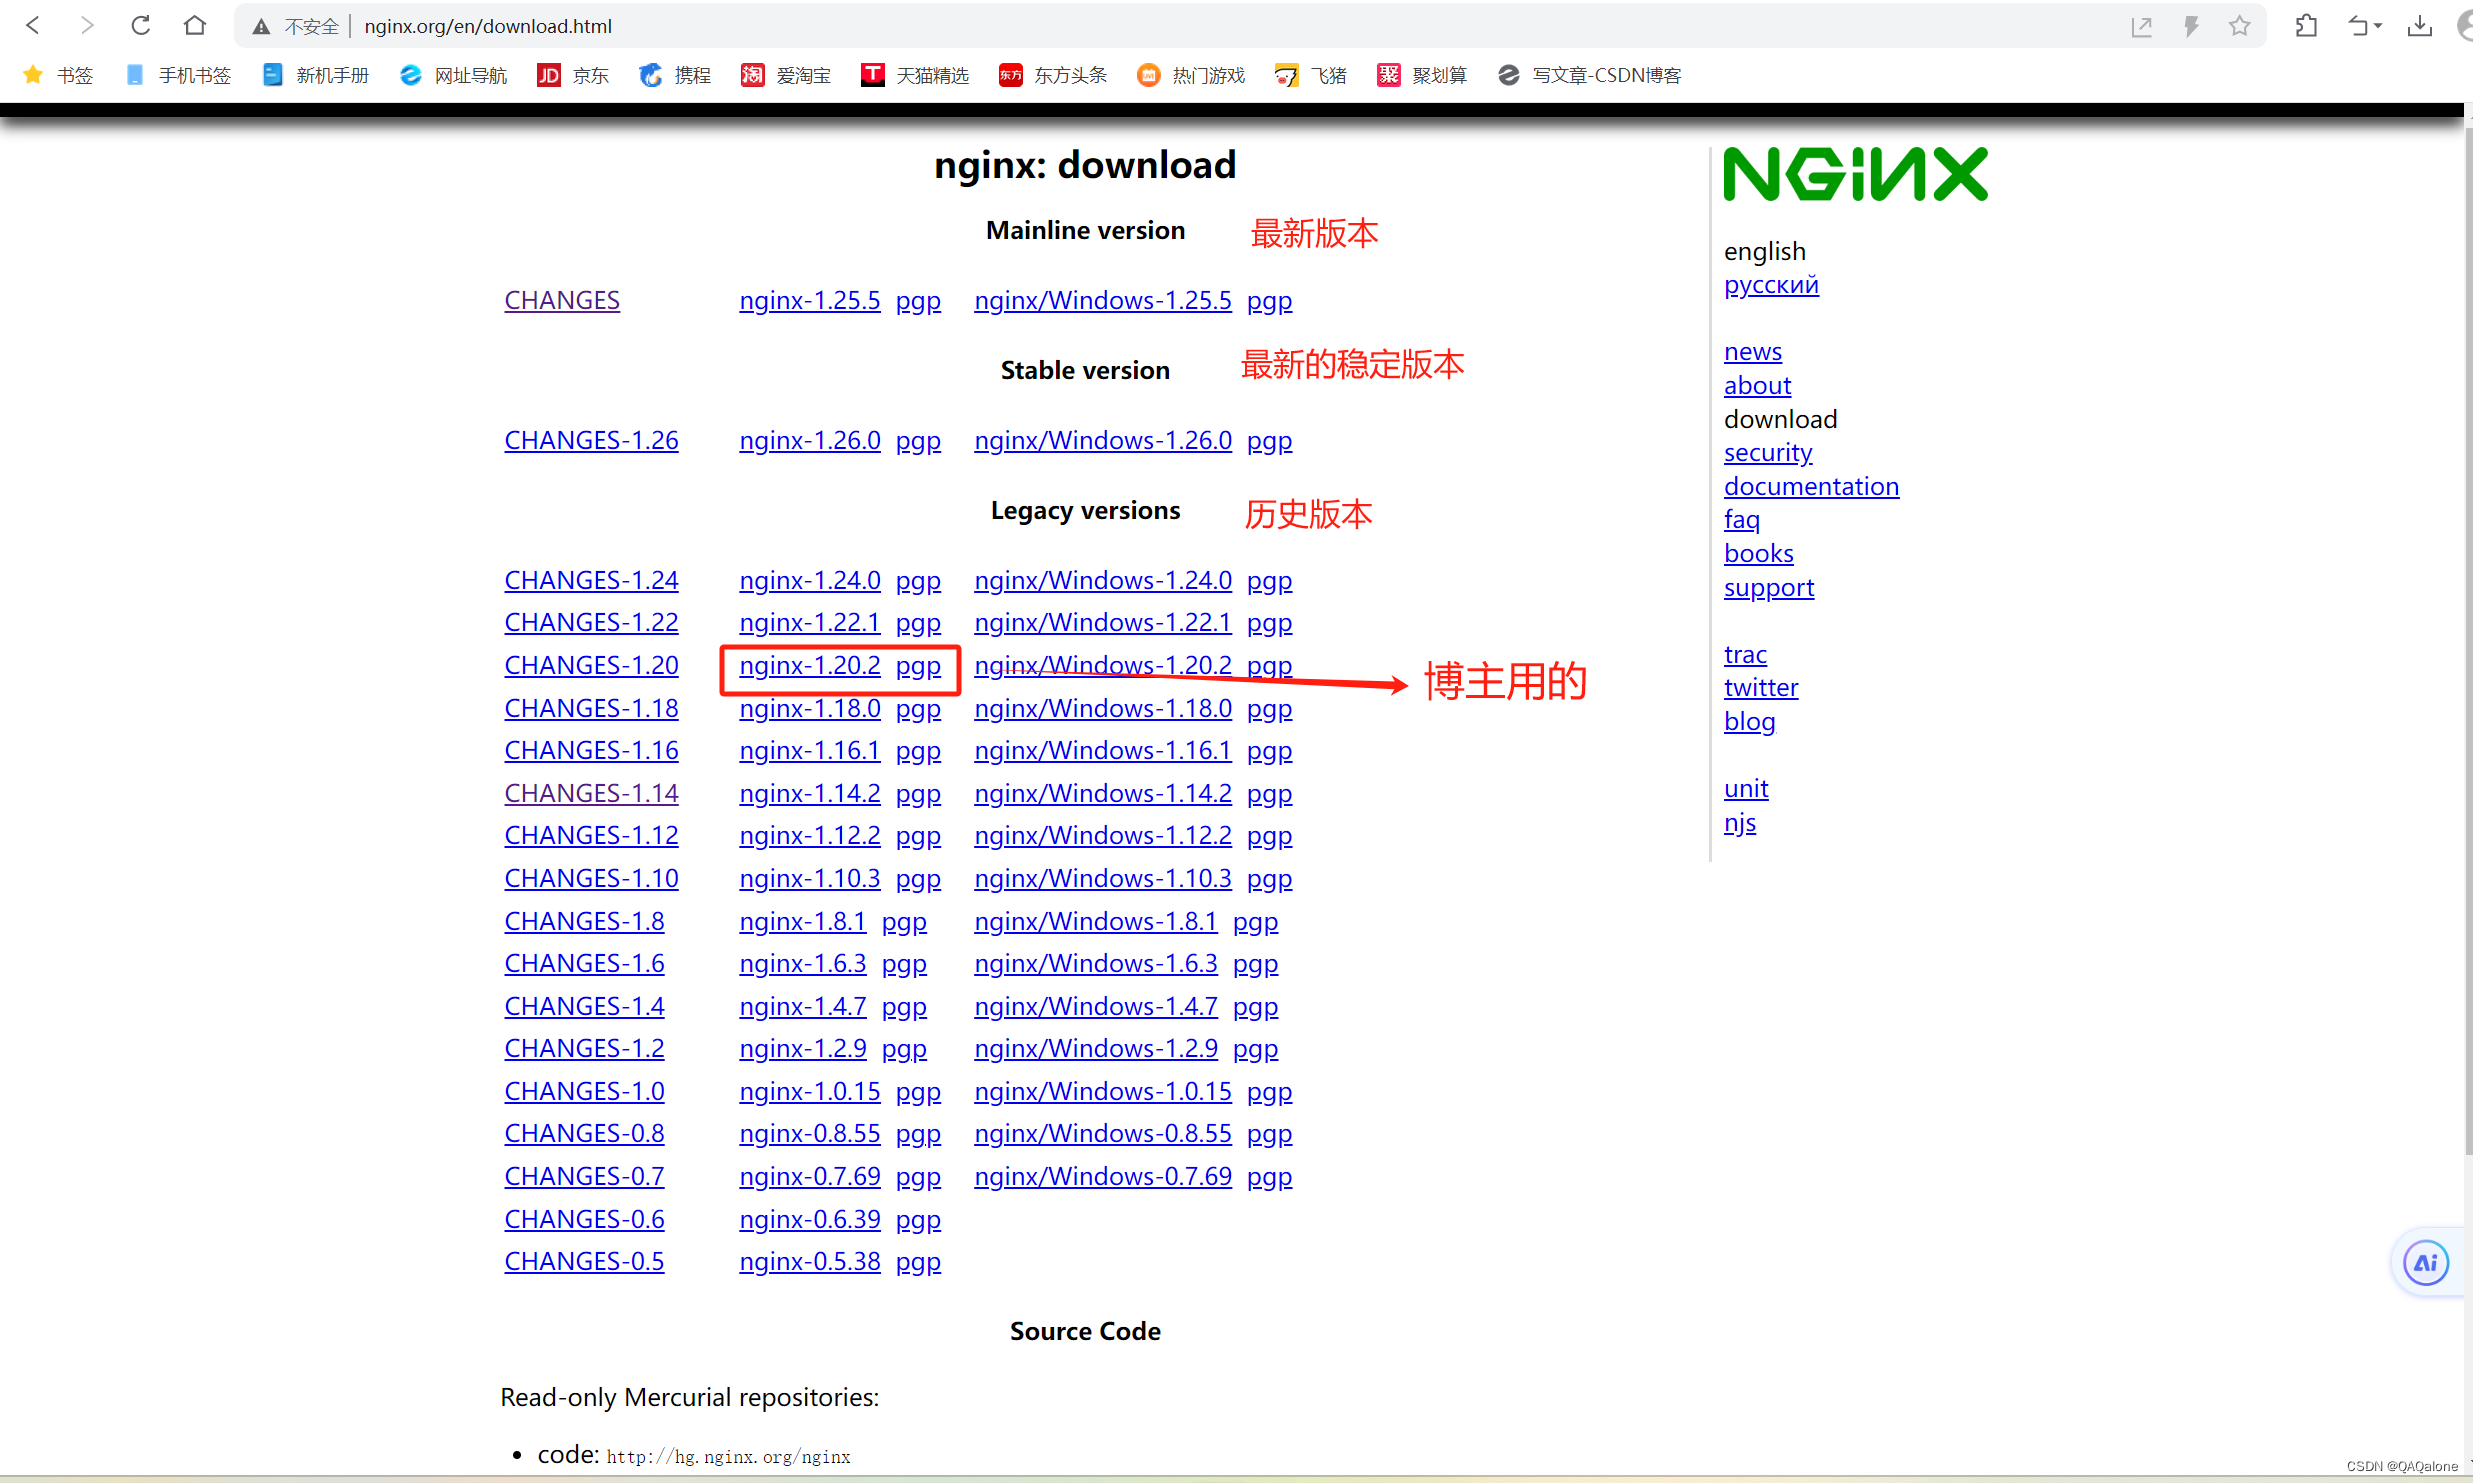Navigate to nginx documentation page
This screenshot has height=1483, width=2473.
click(x=1813, y=486)
